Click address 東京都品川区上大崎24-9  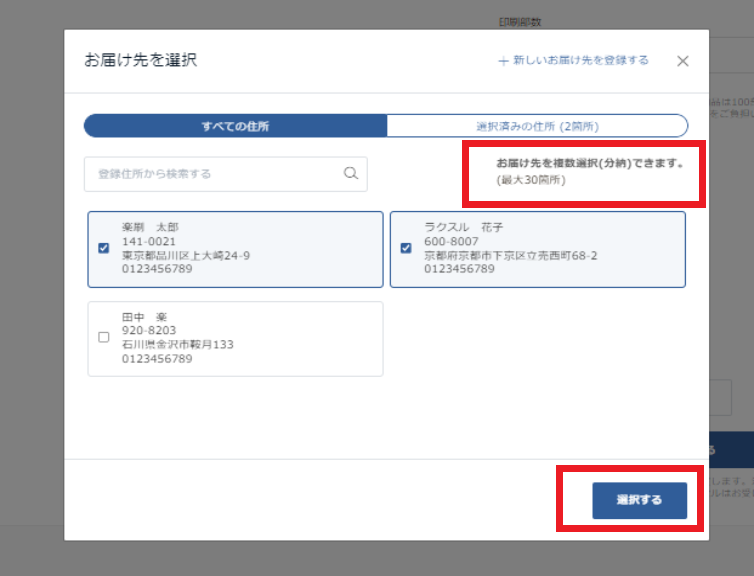[186, 255]
